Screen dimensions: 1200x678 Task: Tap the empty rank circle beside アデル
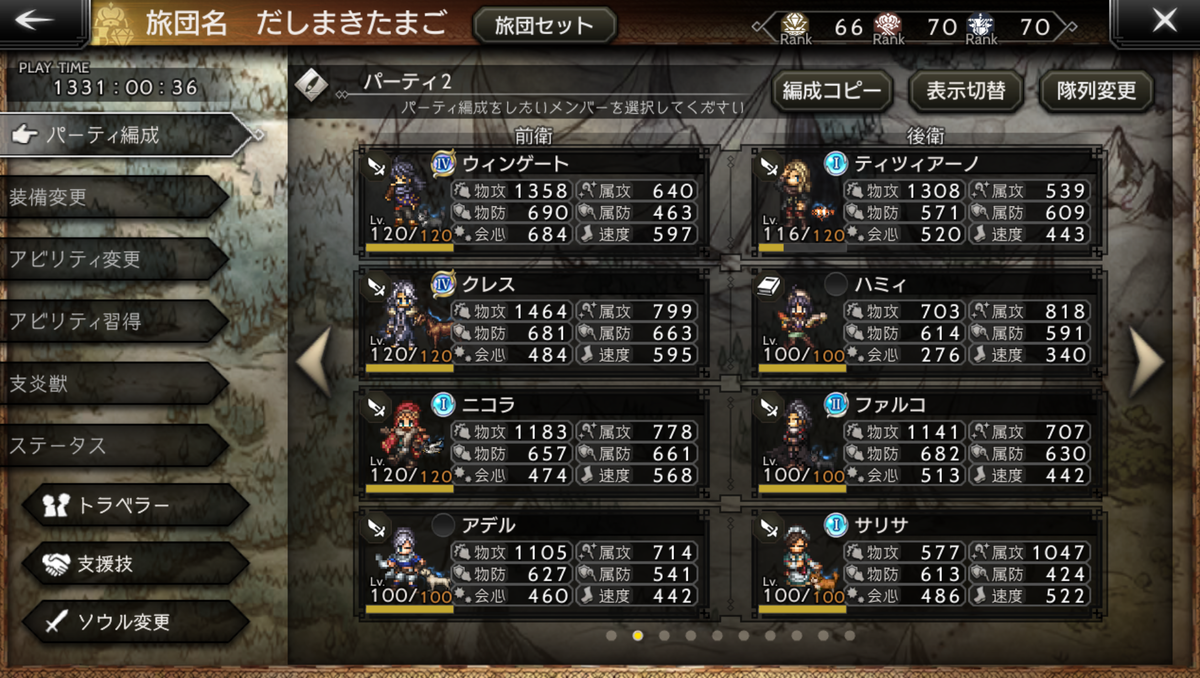point(443,524)
